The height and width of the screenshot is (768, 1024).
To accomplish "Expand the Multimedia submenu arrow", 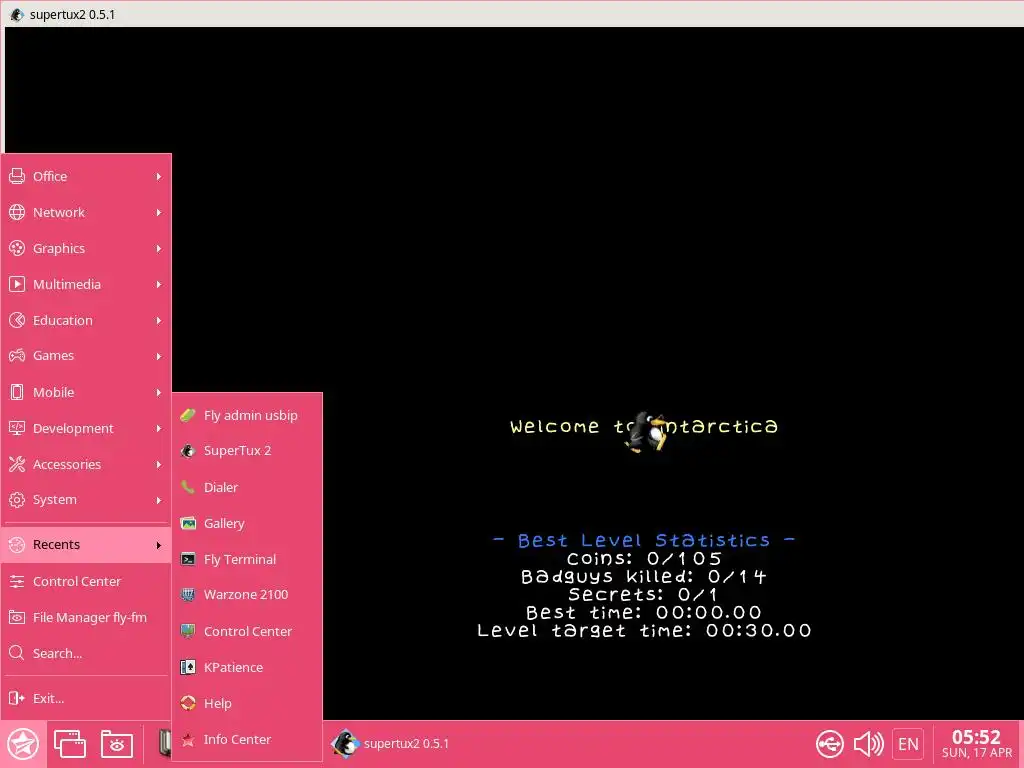I will point(159,284).
